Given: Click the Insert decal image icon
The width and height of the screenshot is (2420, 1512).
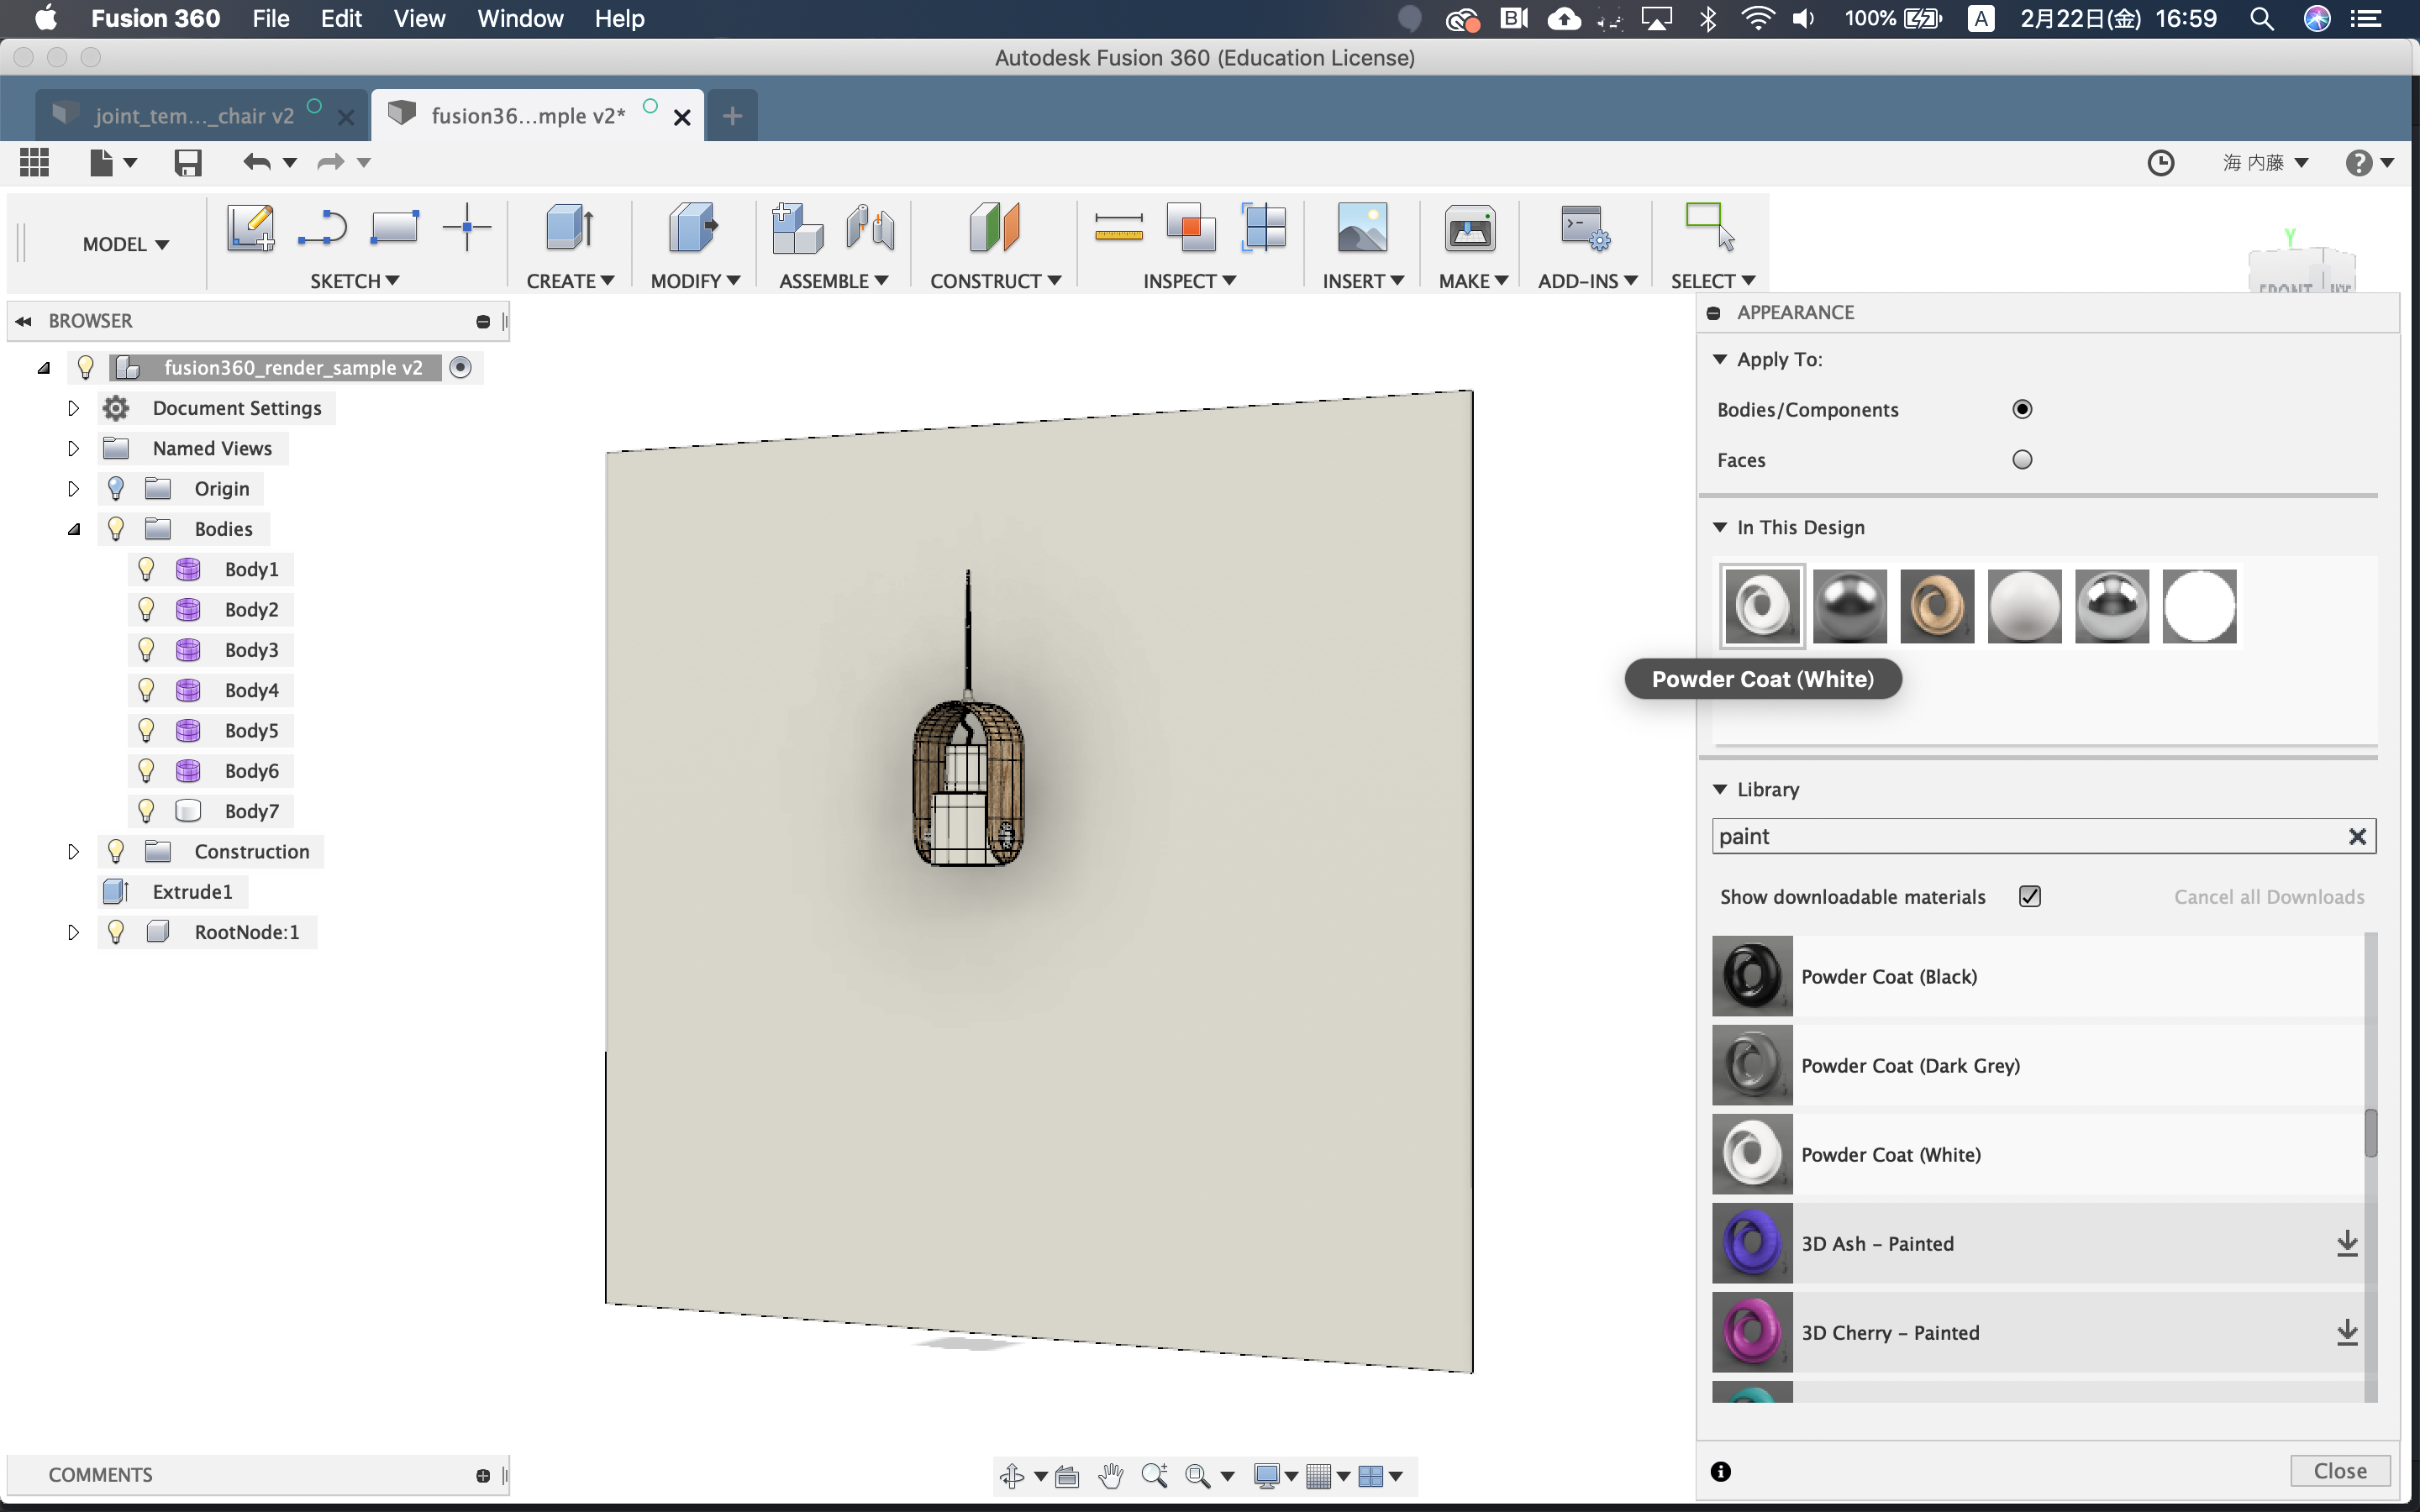Looking at the screenshot, I should (x=1361, y=228).
